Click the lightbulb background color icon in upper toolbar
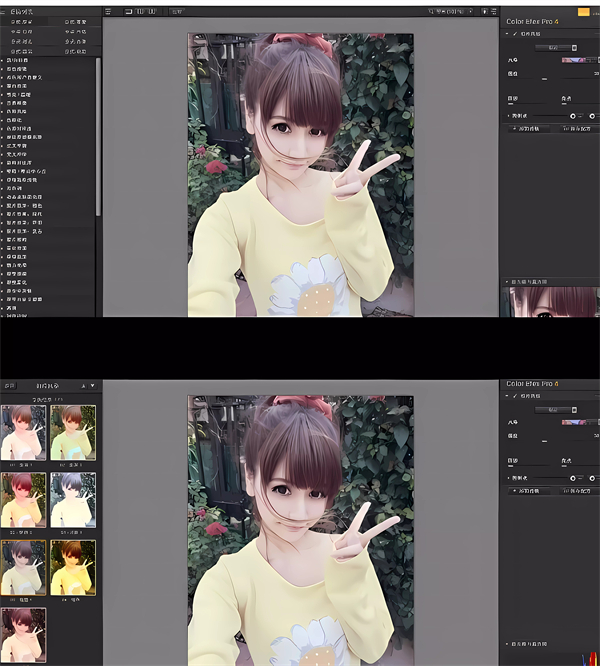600x666 pixels. tap(485, 11)
